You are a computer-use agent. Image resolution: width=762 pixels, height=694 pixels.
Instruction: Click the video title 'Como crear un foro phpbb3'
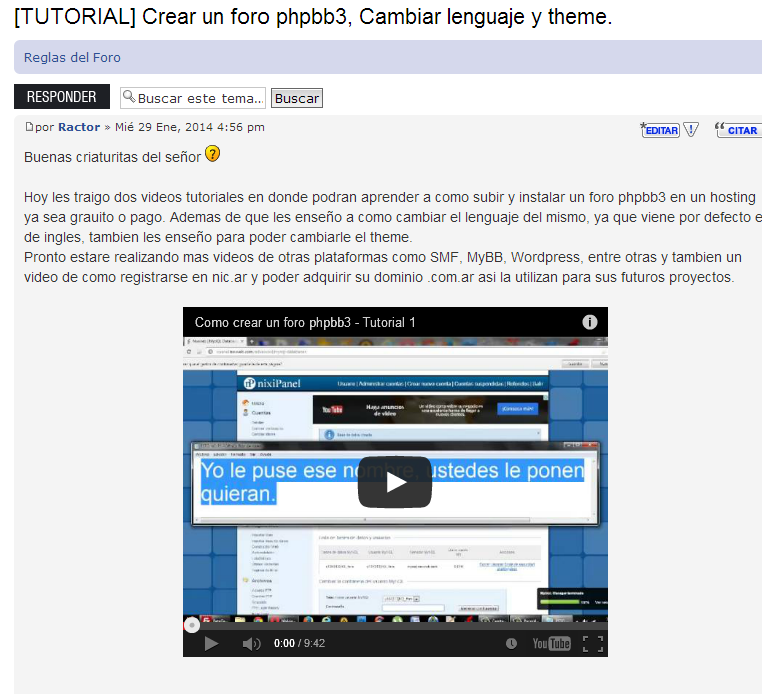click(x=305, y=322)
